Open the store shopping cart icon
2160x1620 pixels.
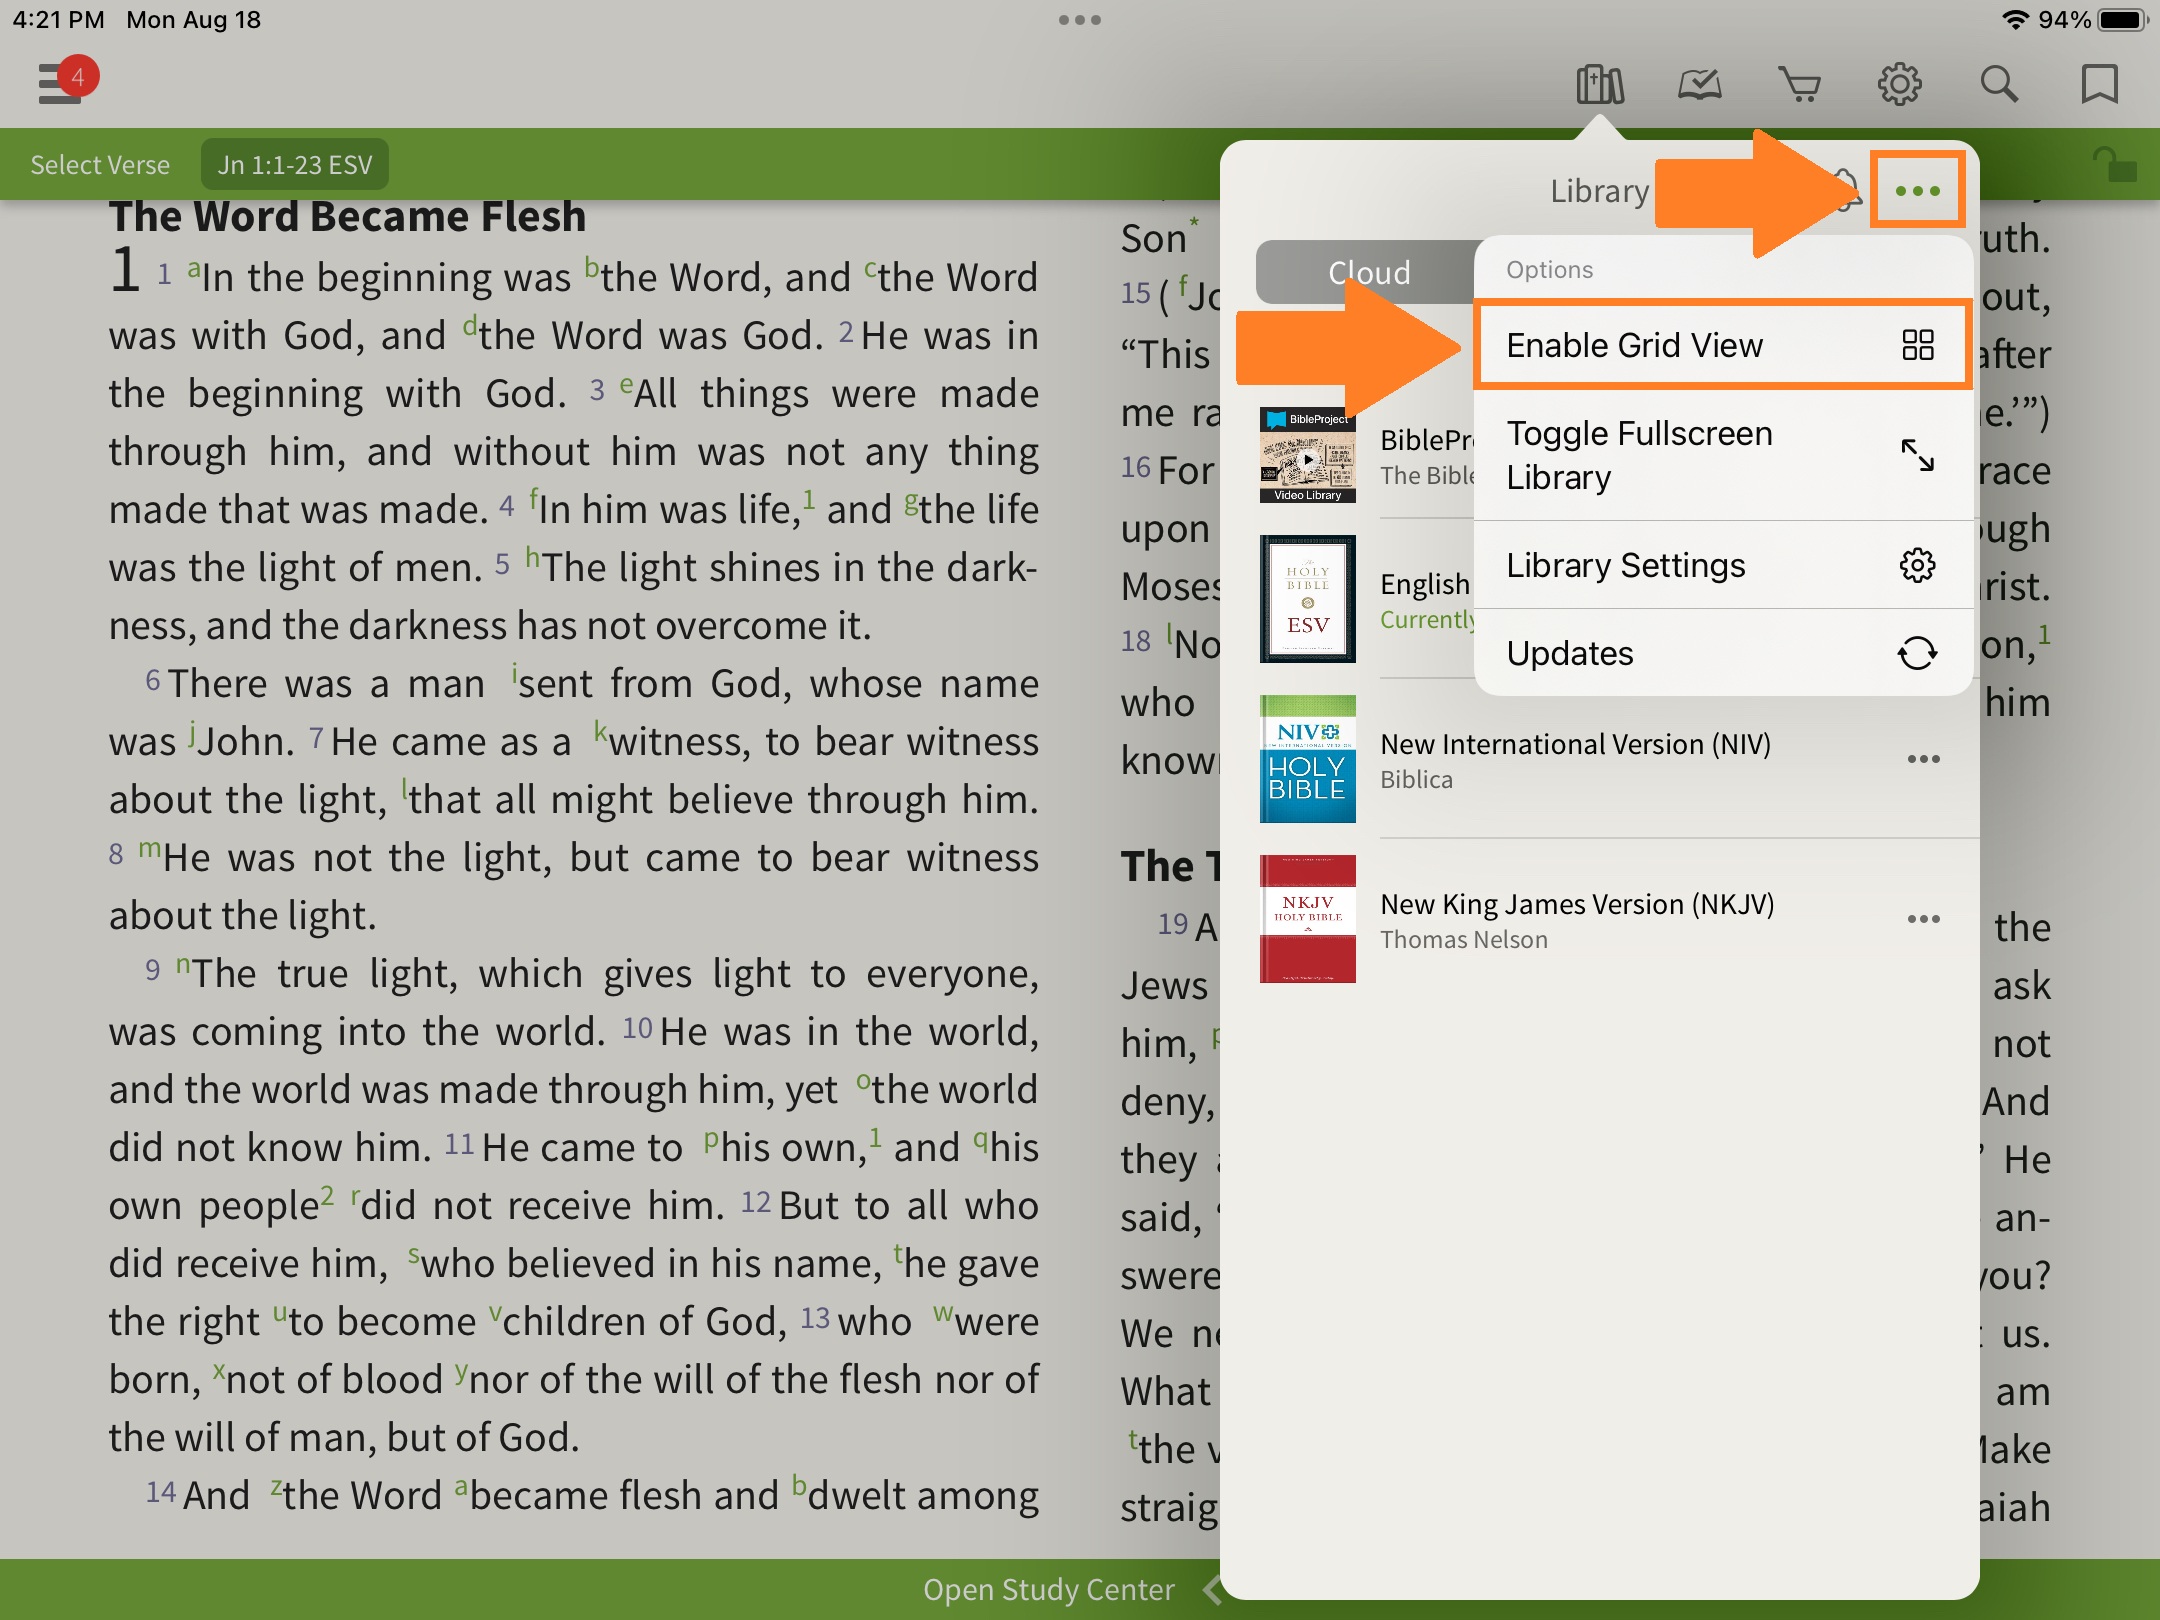[1799, 85]
